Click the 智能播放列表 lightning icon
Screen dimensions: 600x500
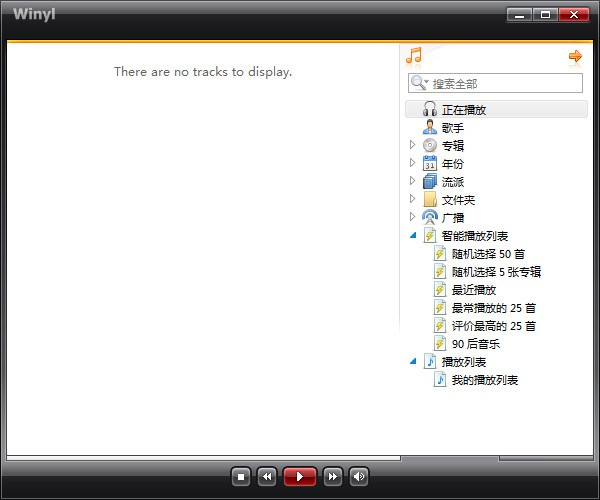[x=430, y=235]
